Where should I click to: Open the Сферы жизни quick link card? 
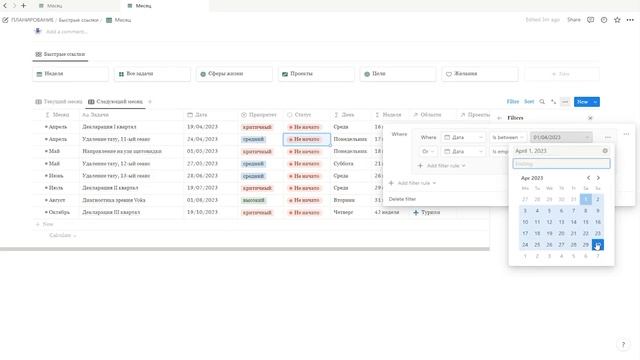click(234, 74)
